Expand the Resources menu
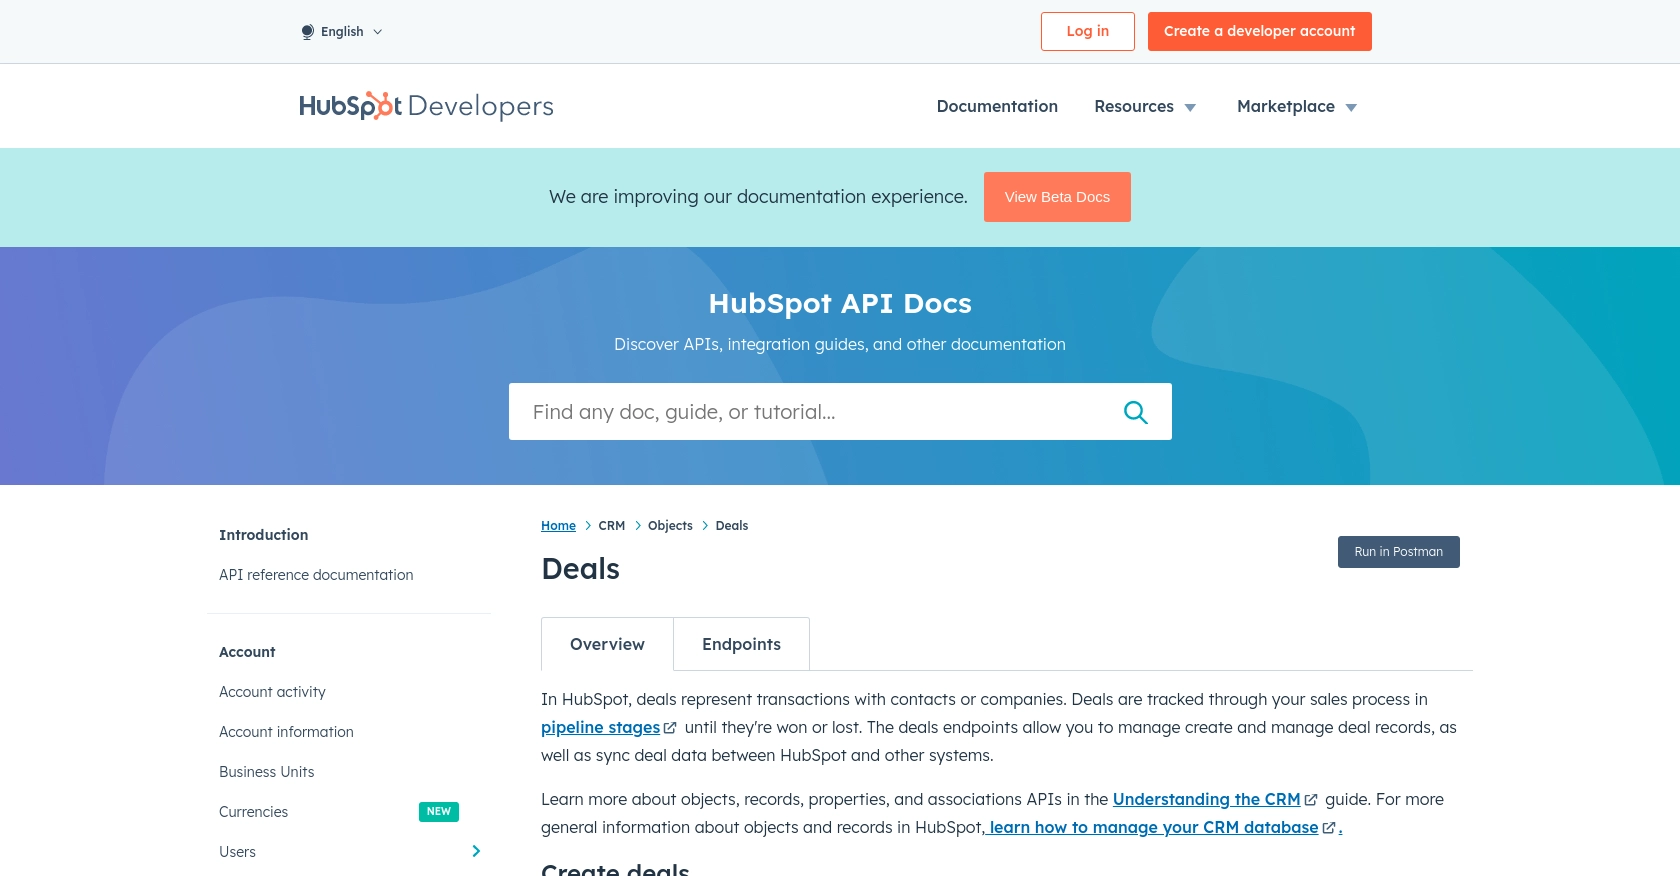 (x=1145, y=106)
